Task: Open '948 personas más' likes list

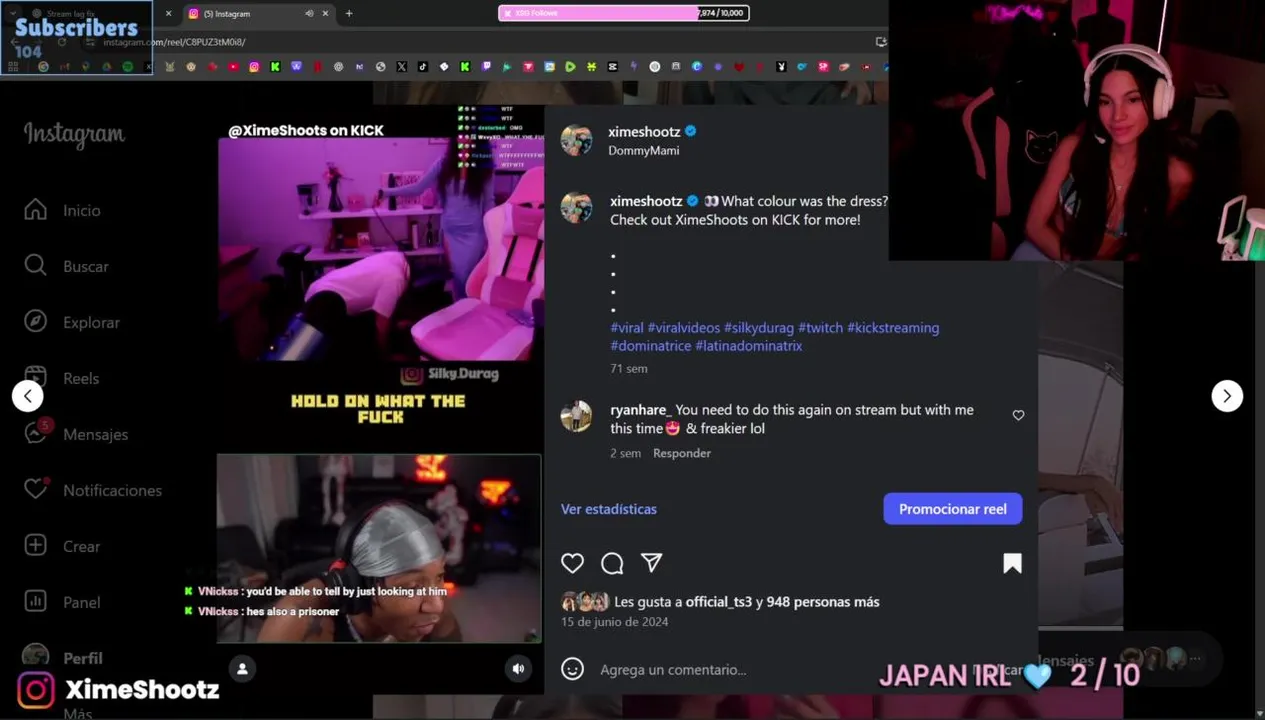Action: (823, 602)
